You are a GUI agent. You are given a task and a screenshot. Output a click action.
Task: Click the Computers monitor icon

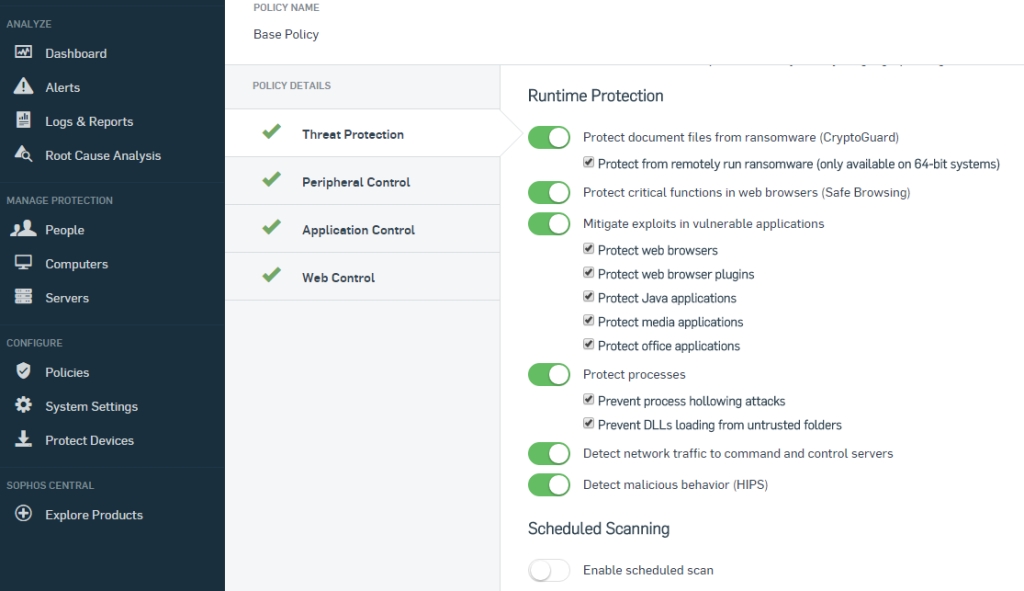pyautogui.click(x=24, y=264)
